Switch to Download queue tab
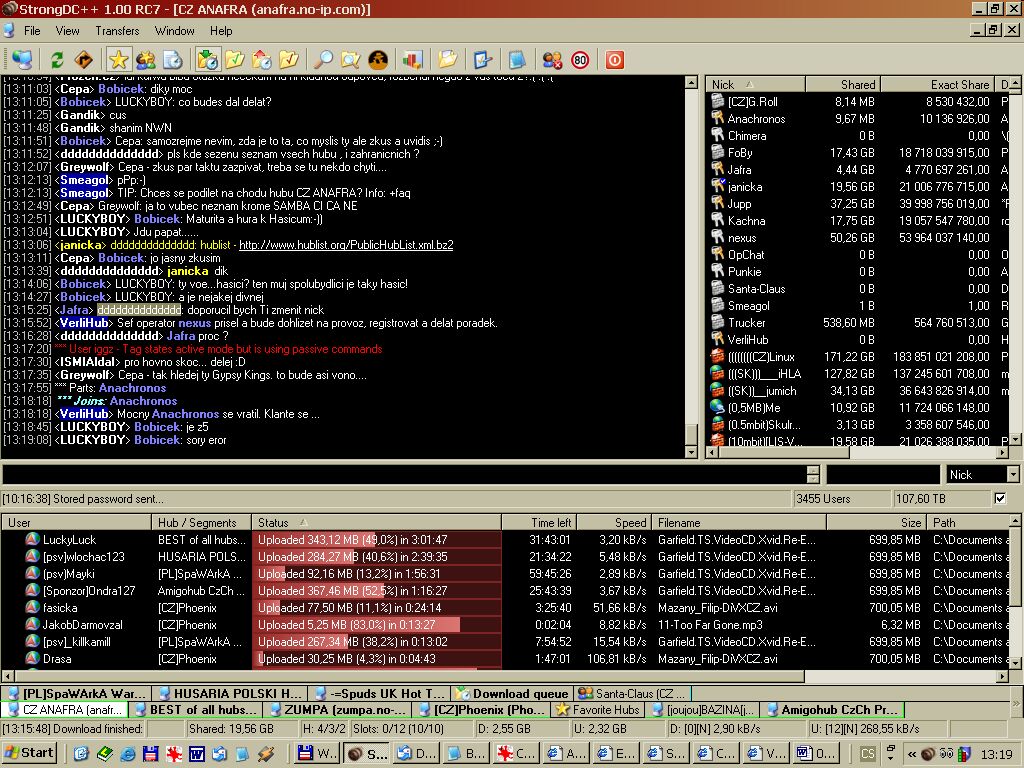 tap(513, 694)
